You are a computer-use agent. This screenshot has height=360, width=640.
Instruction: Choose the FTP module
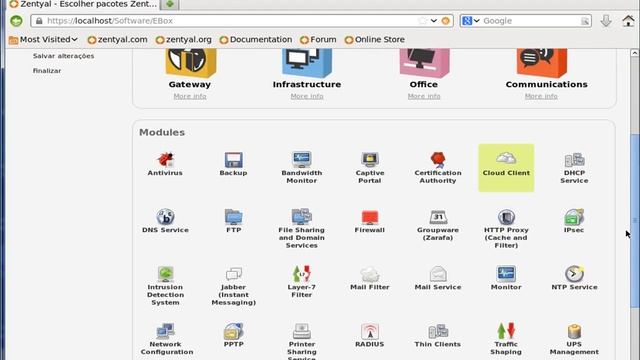tap(233, 221)
